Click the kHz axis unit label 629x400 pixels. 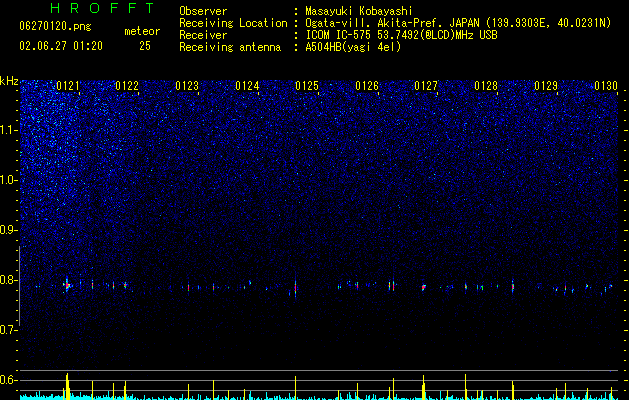9,81
